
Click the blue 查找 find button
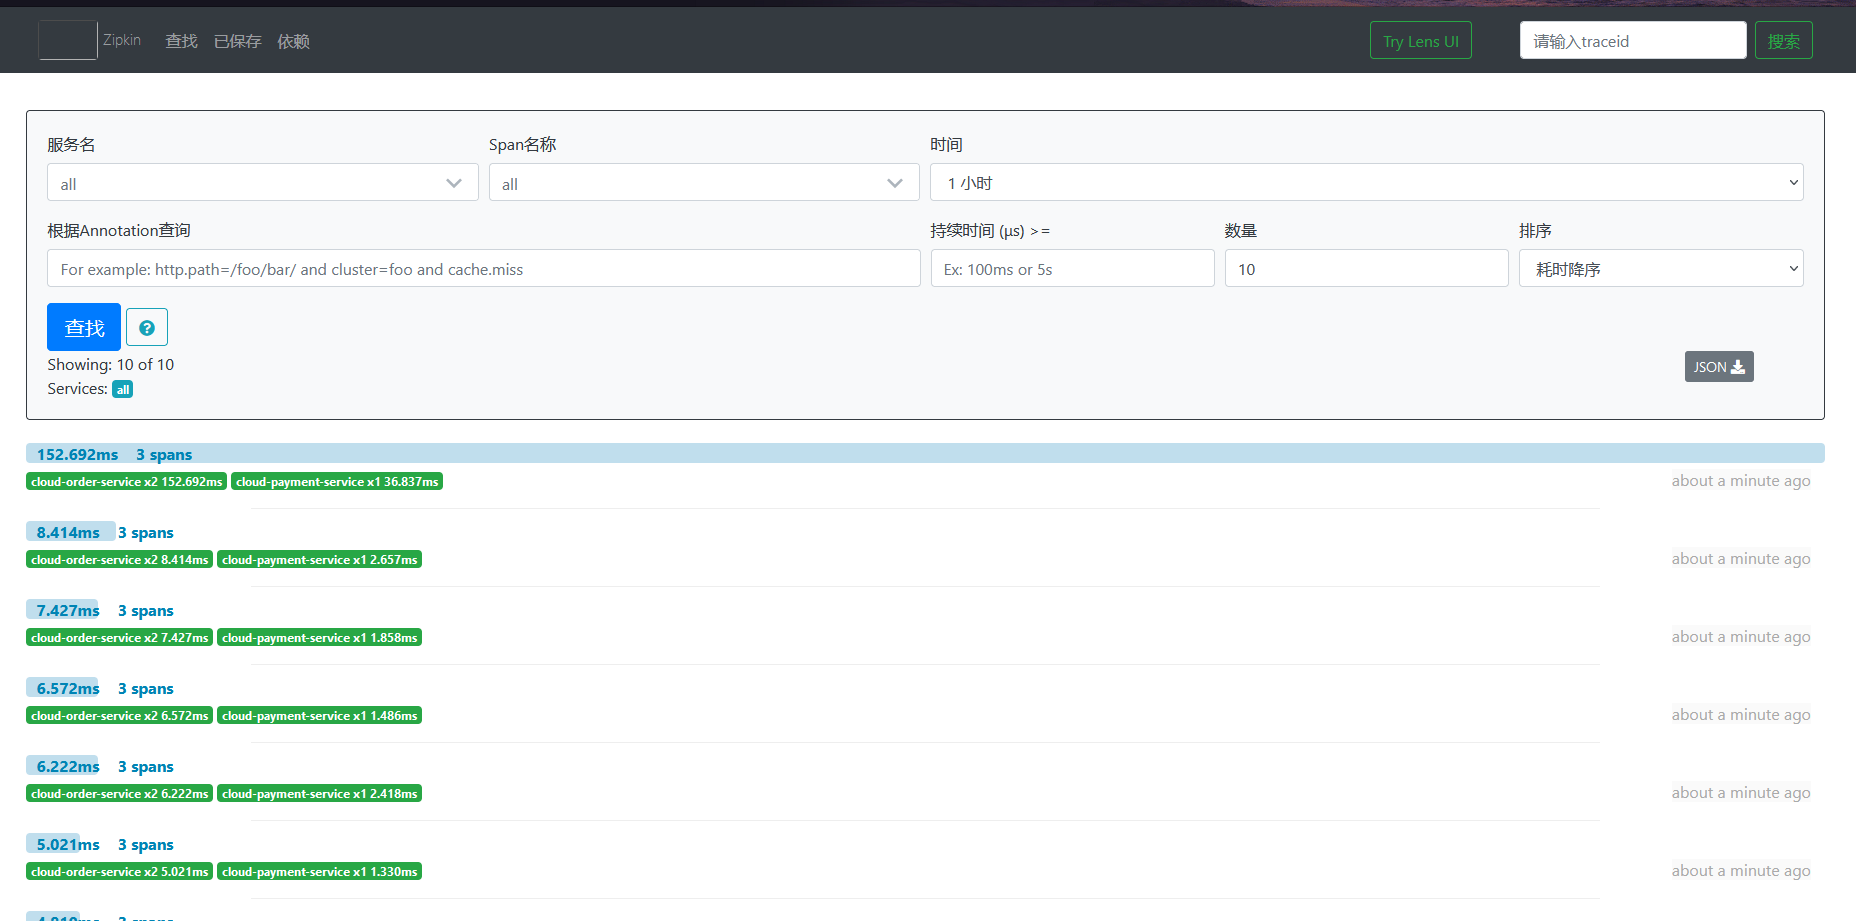tap(84, 327)
